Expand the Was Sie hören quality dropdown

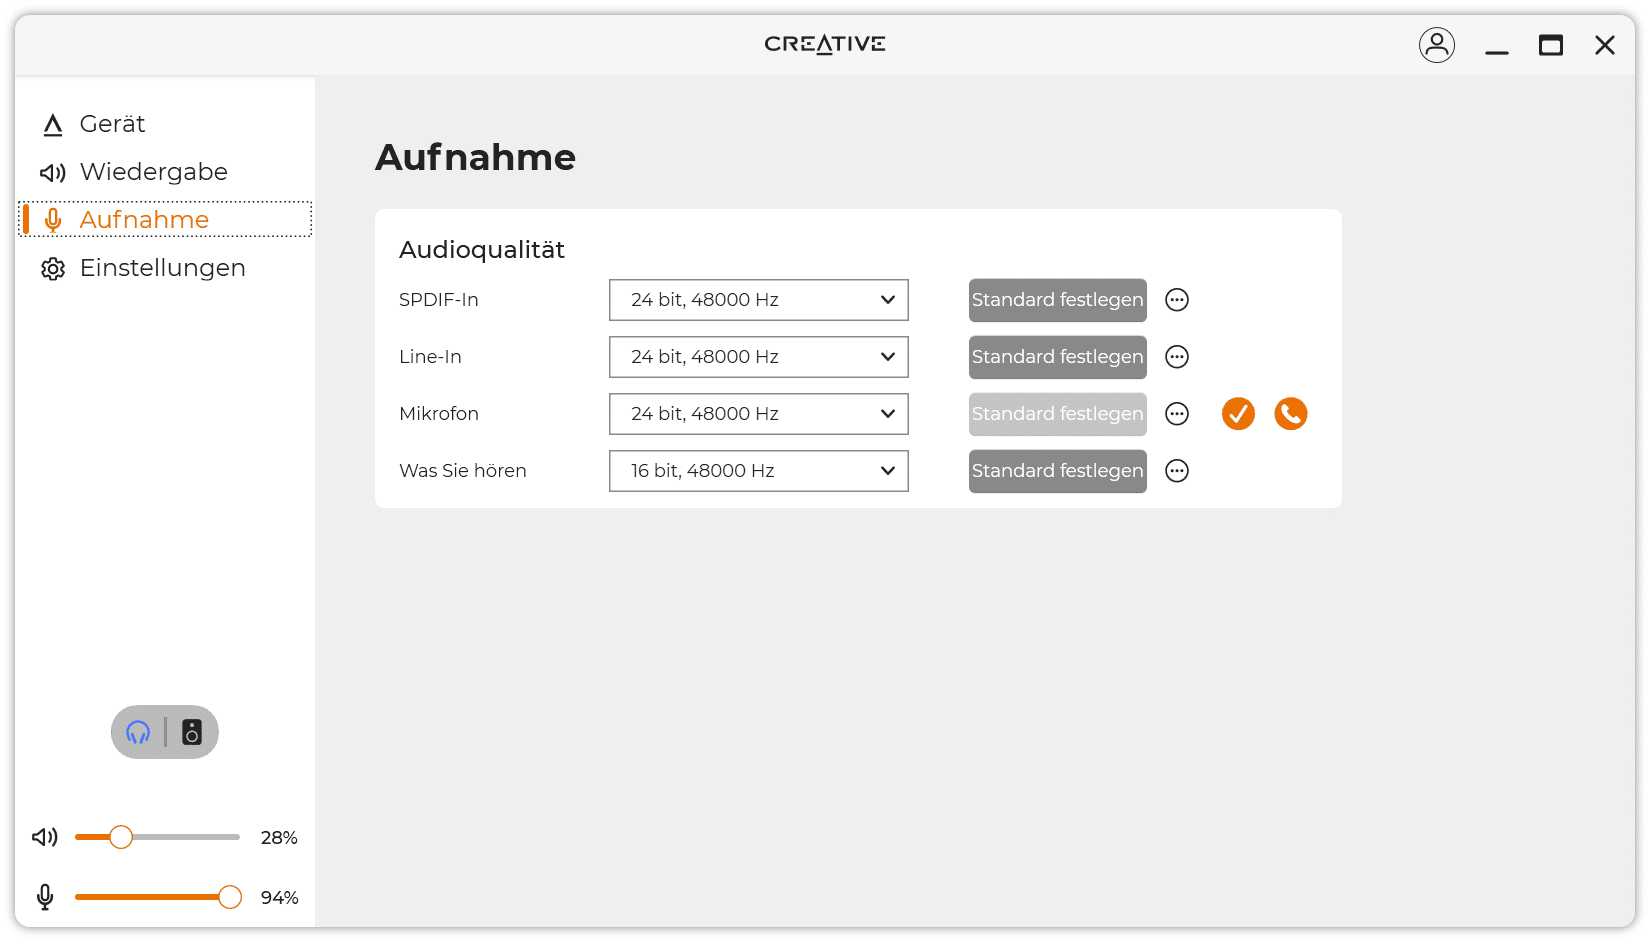758,471
